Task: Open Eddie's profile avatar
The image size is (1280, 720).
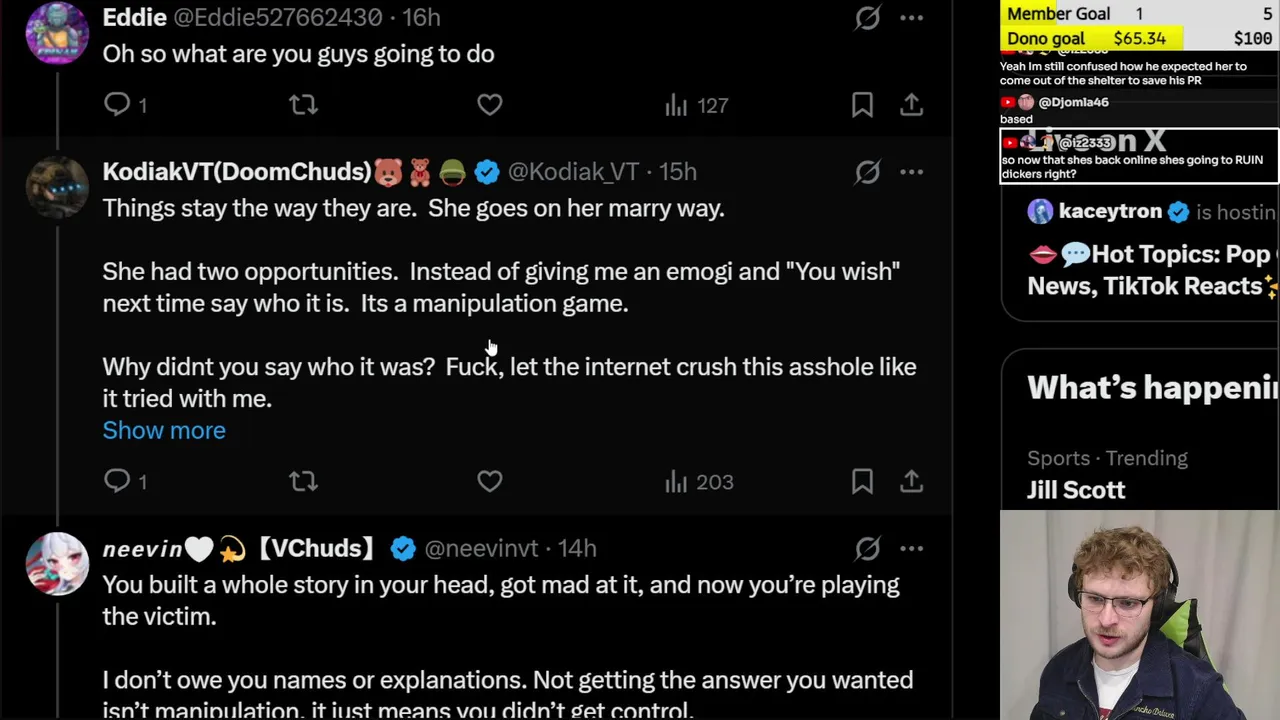Action: tap(57, 32)
